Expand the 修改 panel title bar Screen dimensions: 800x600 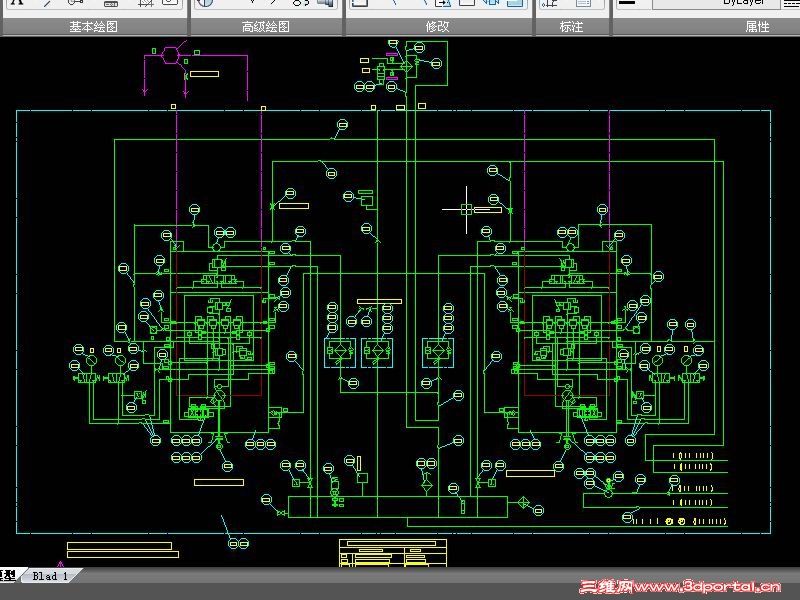(x=438, y=27)
